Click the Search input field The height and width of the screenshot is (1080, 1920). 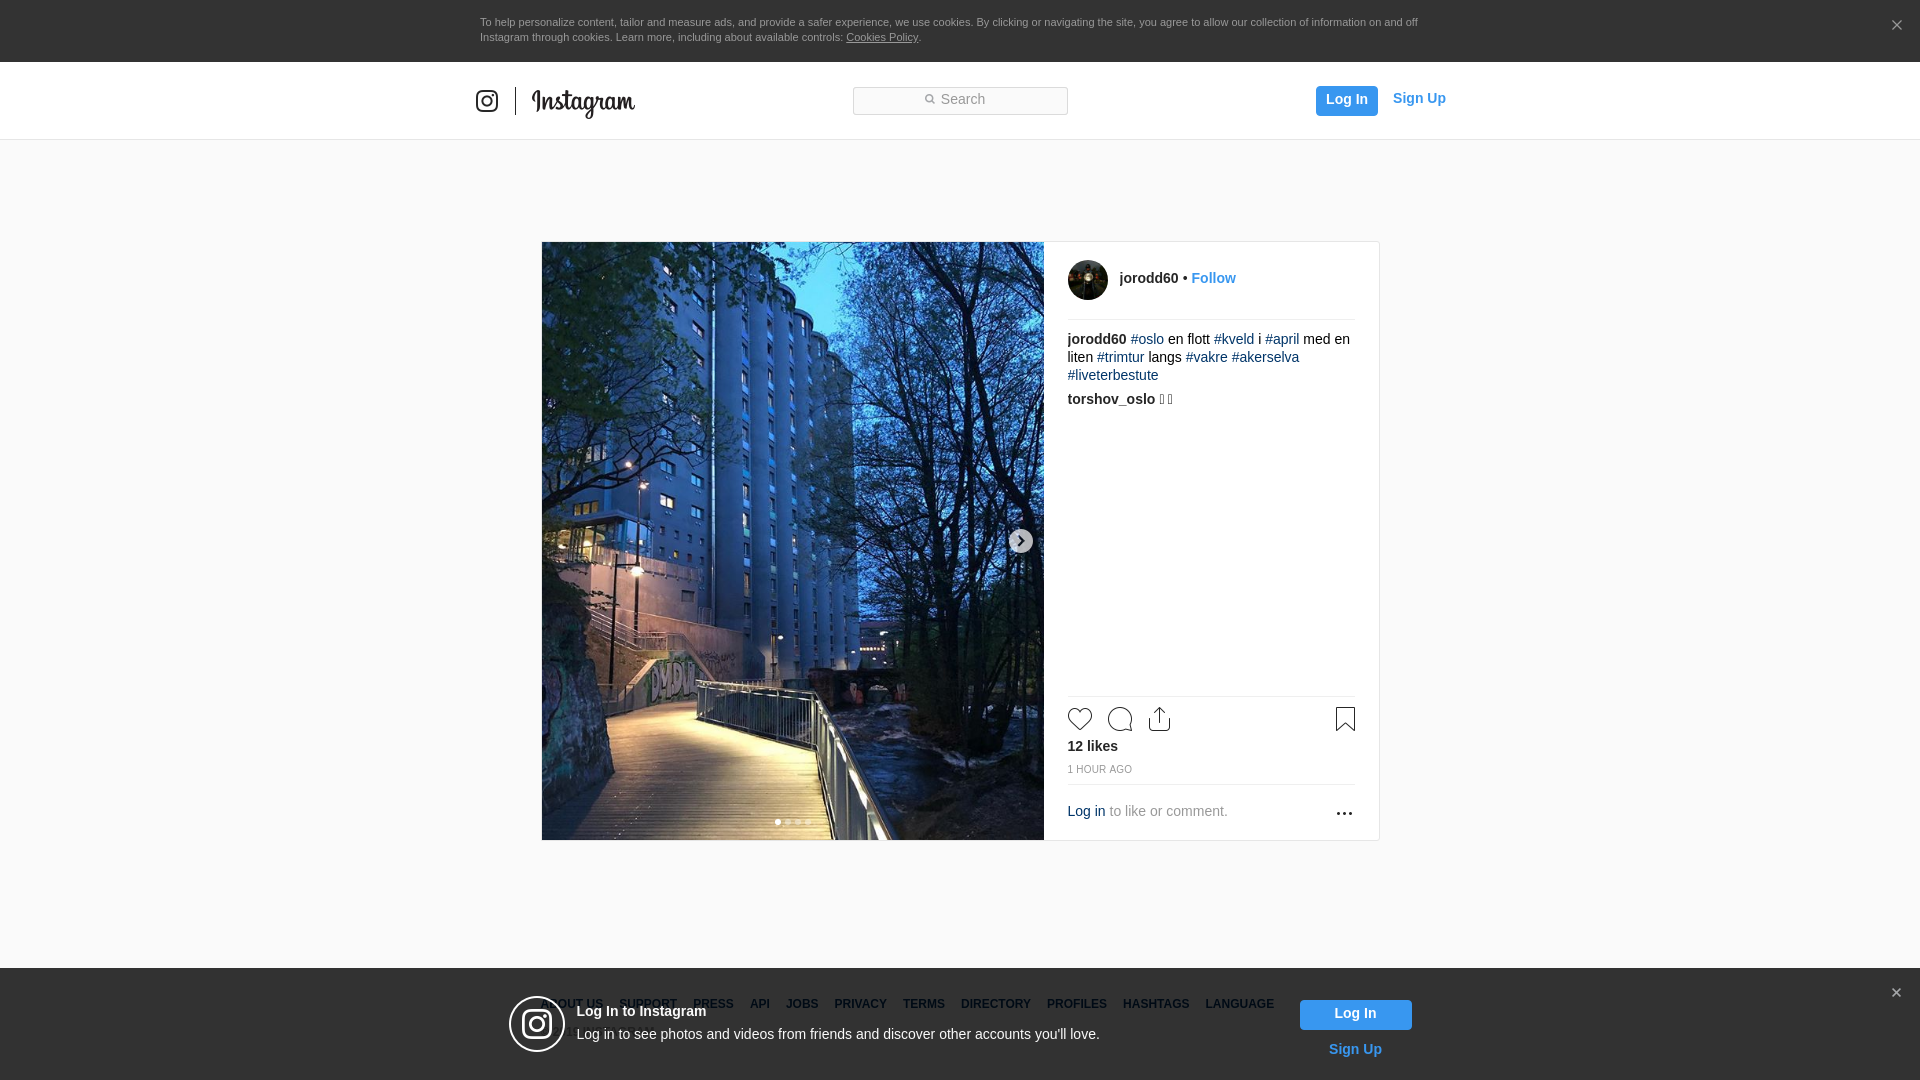click(960, 100)
